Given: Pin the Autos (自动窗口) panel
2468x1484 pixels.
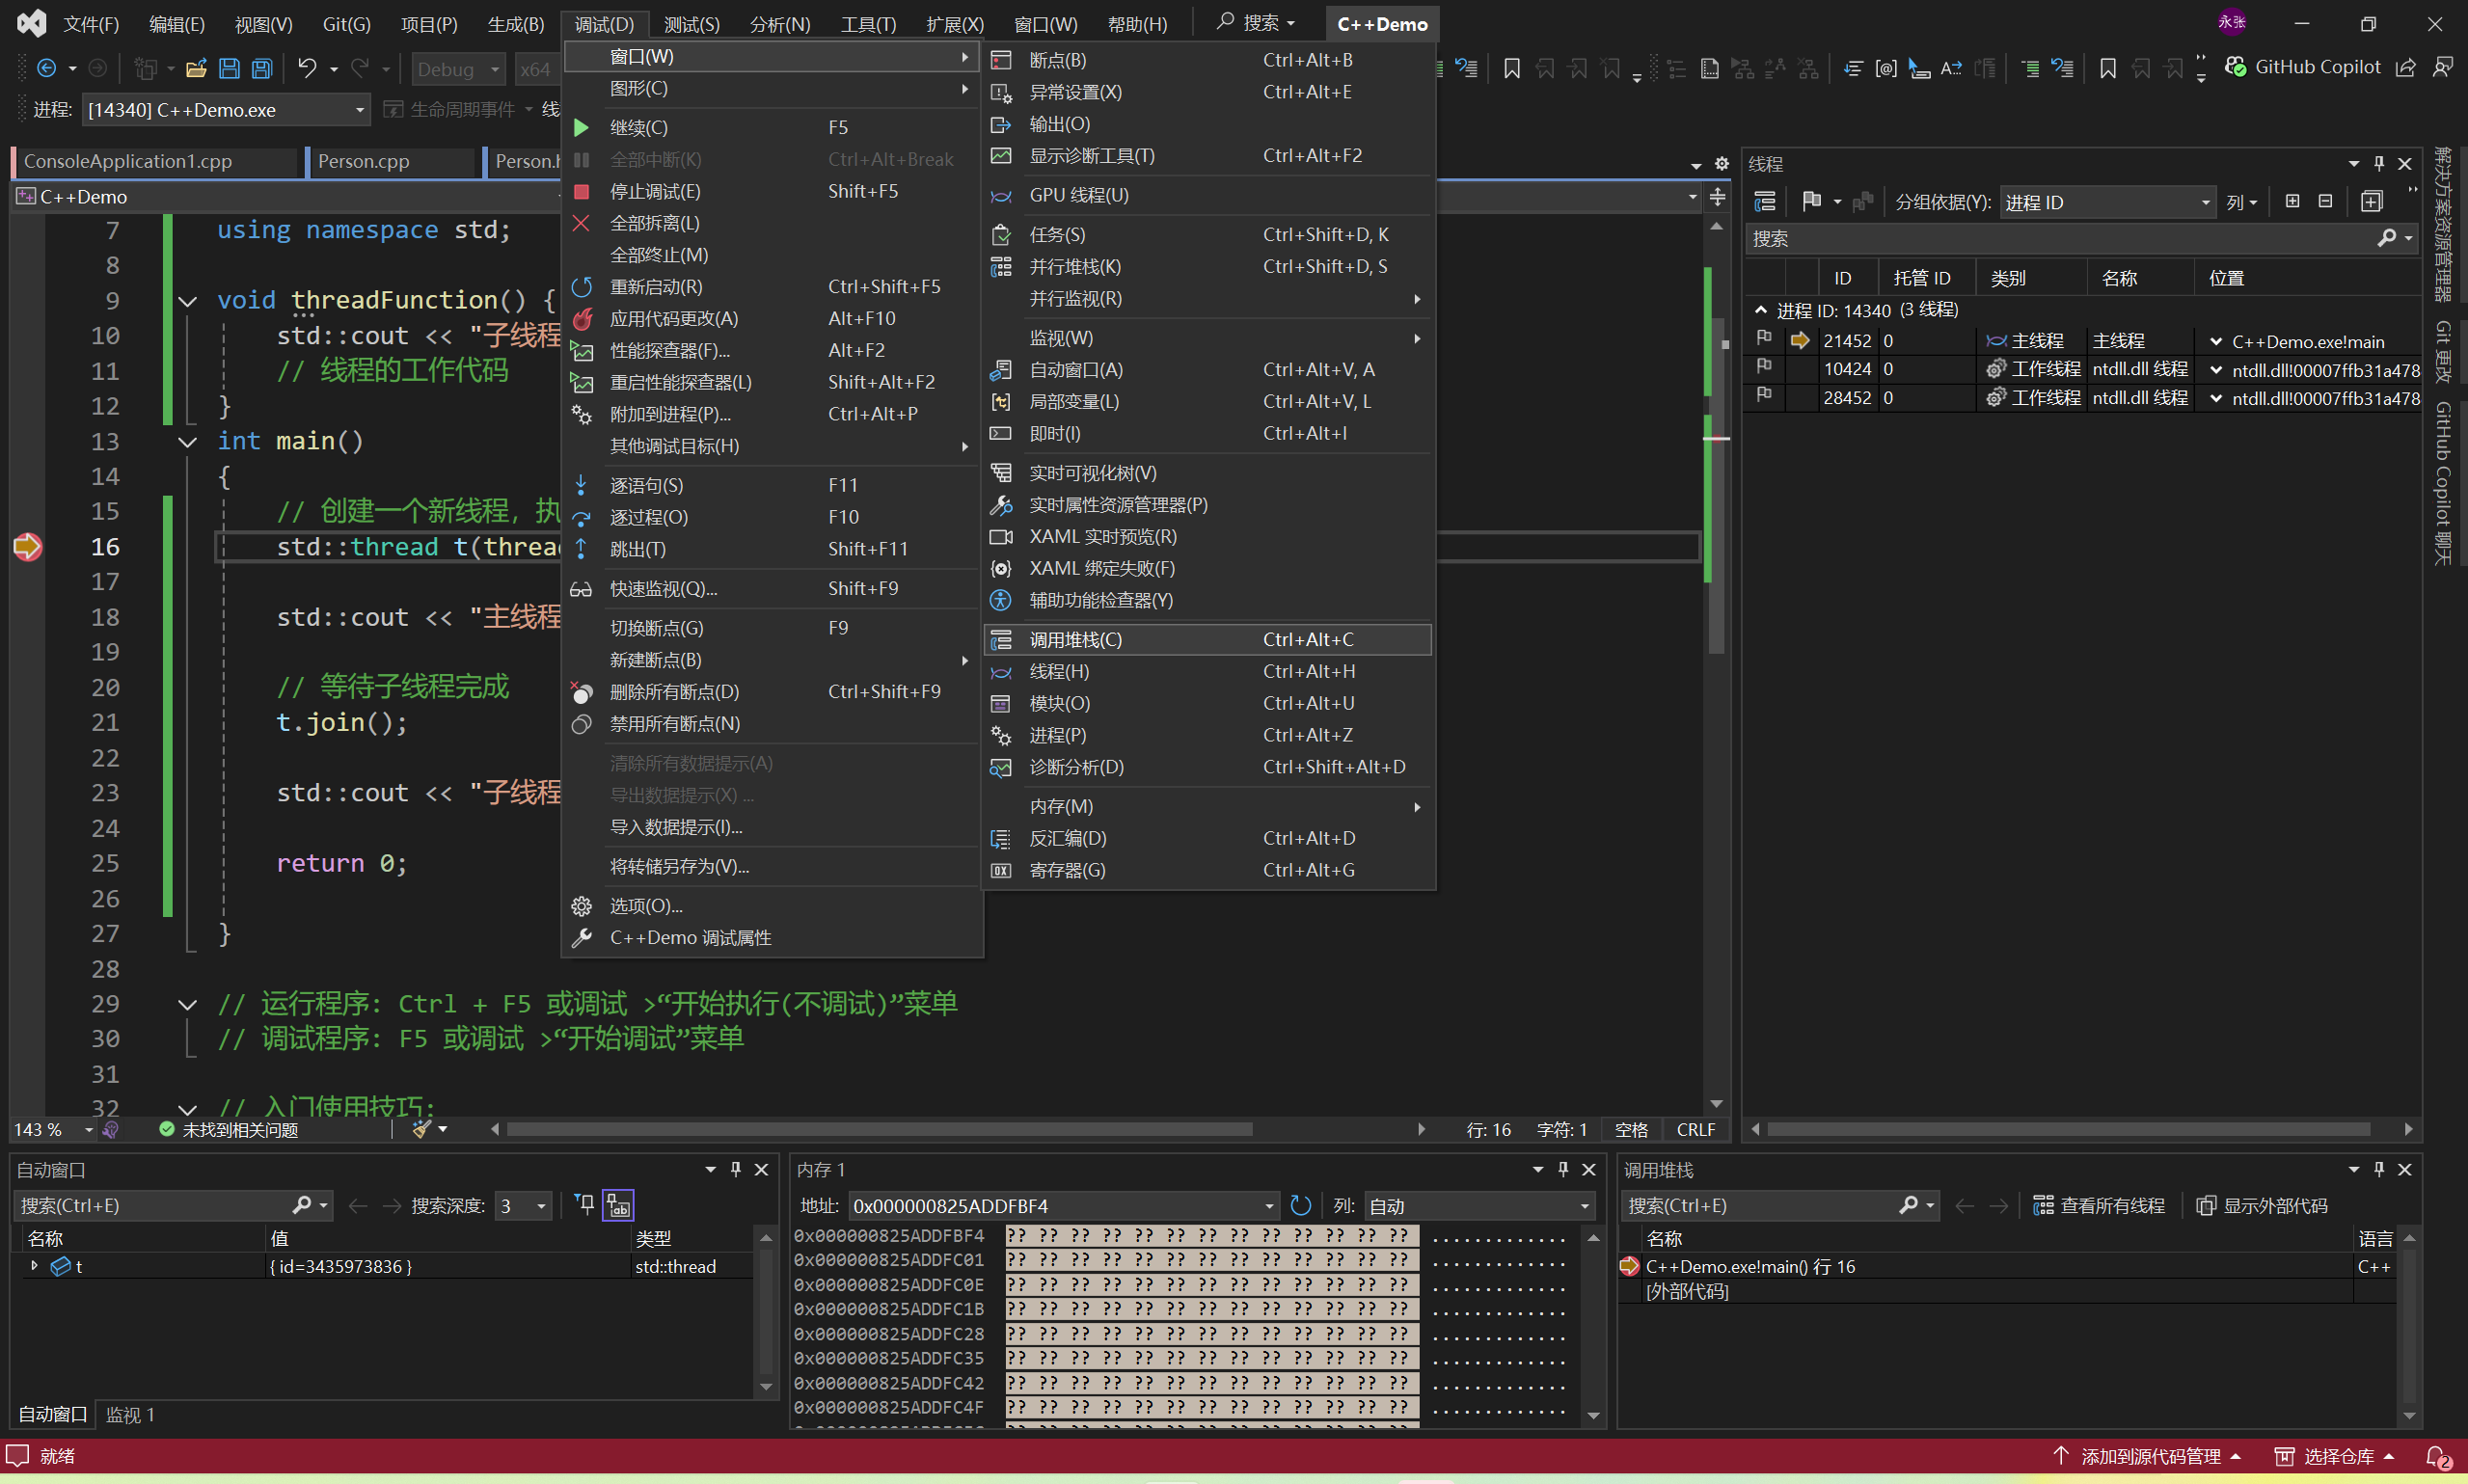Looking at the screenshot, I should (736, 1169).
